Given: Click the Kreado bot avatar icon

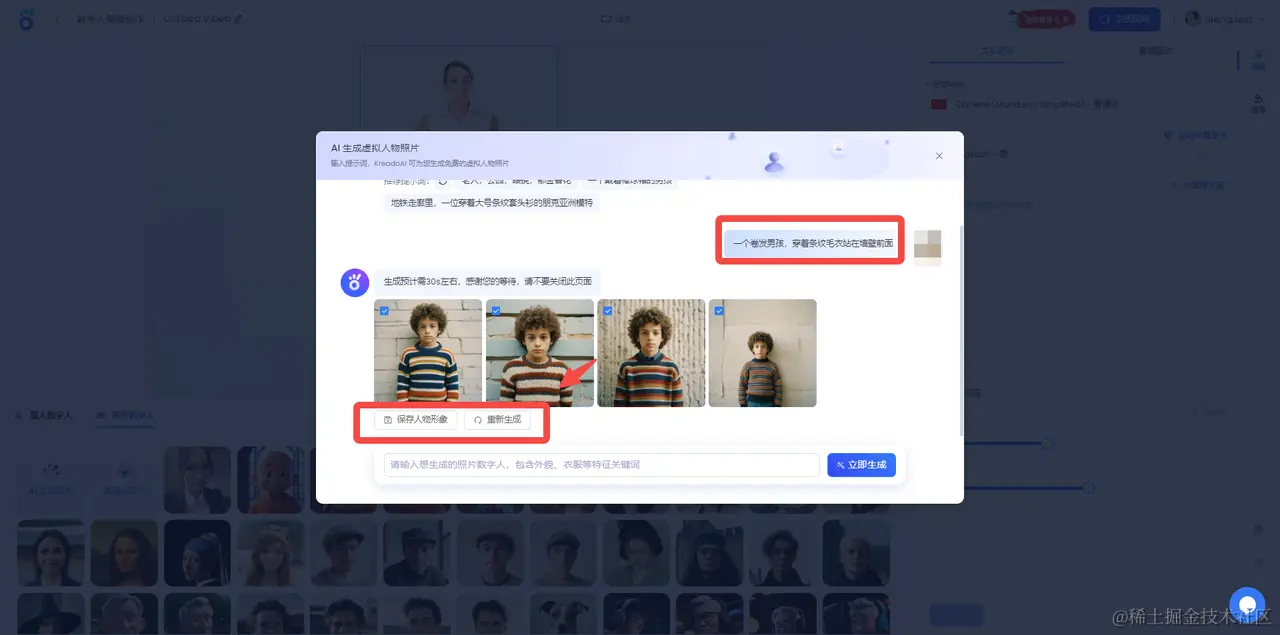Looking at the screenshot, I should 355,283.
